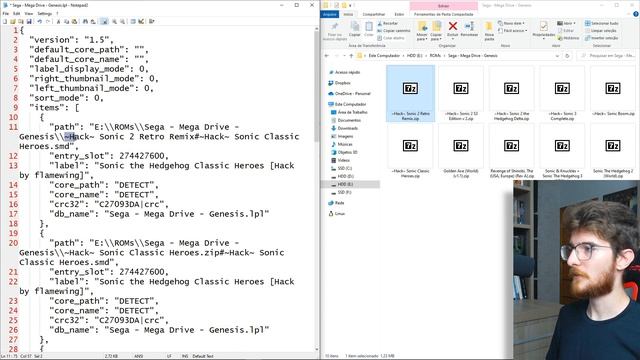
Task: Open the Abrir dropdown in the ribbon
Action: coord(567,23)
